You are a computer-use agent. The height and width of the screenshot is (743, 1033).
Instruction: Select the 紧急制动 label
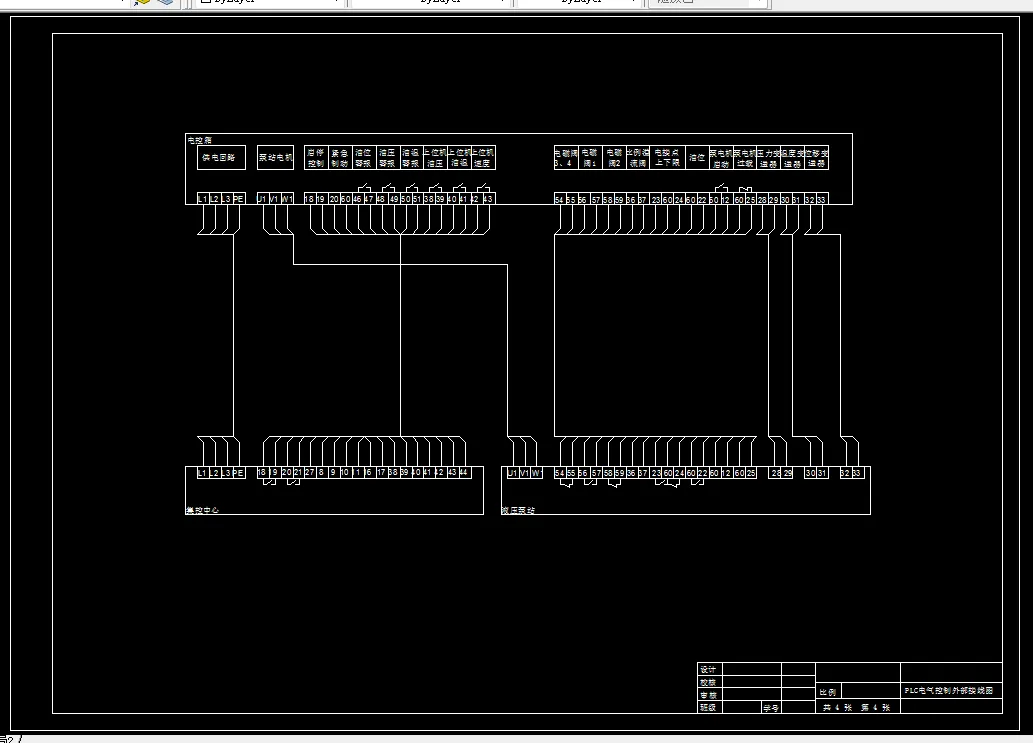point(340,157)
